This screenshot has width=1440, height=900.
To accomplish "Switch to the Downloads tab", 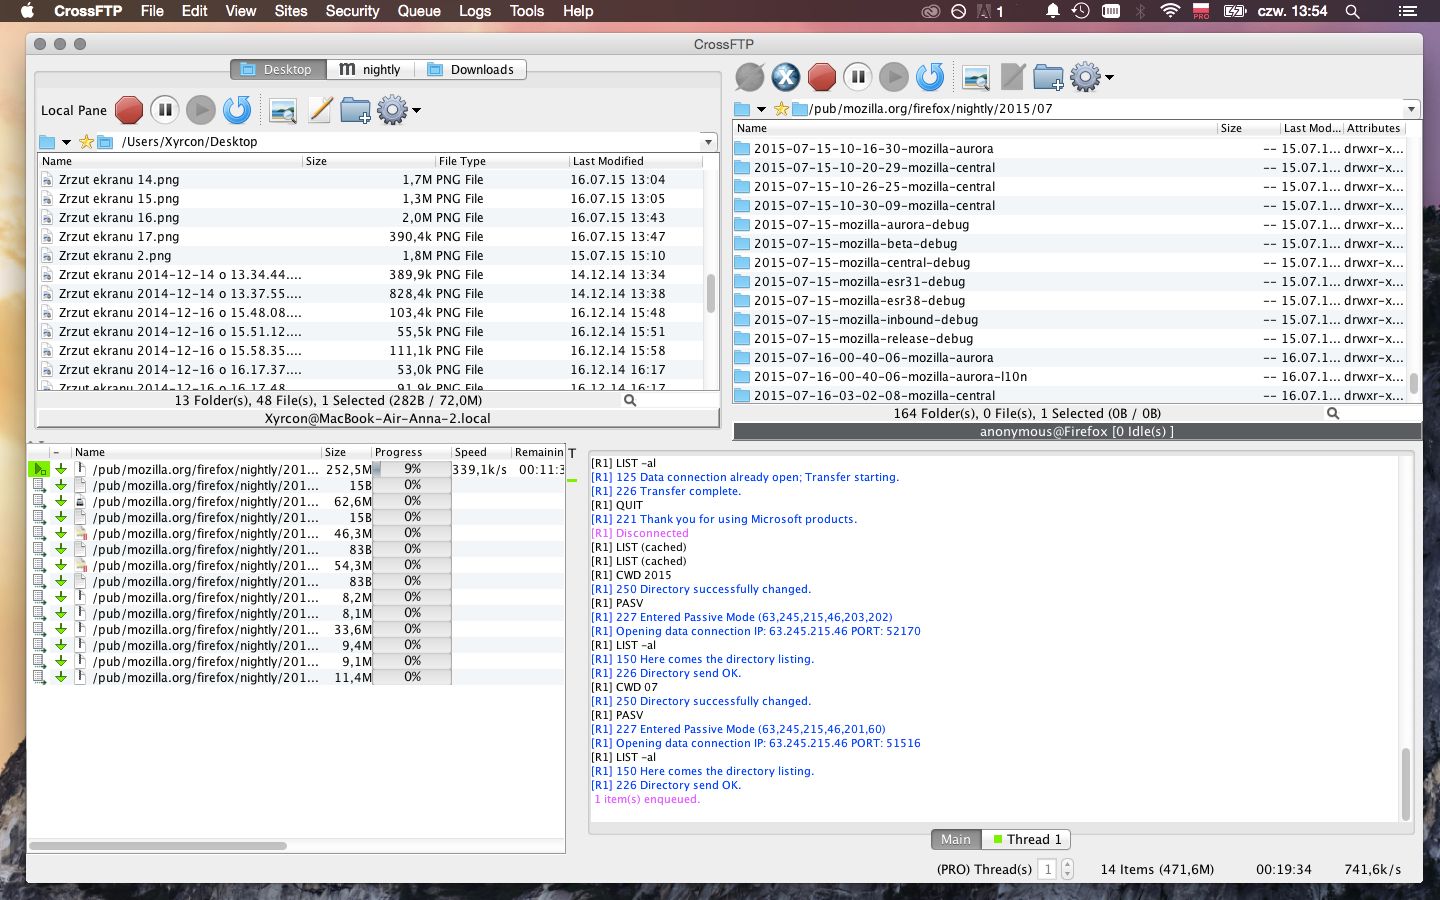I will (470, 69).
